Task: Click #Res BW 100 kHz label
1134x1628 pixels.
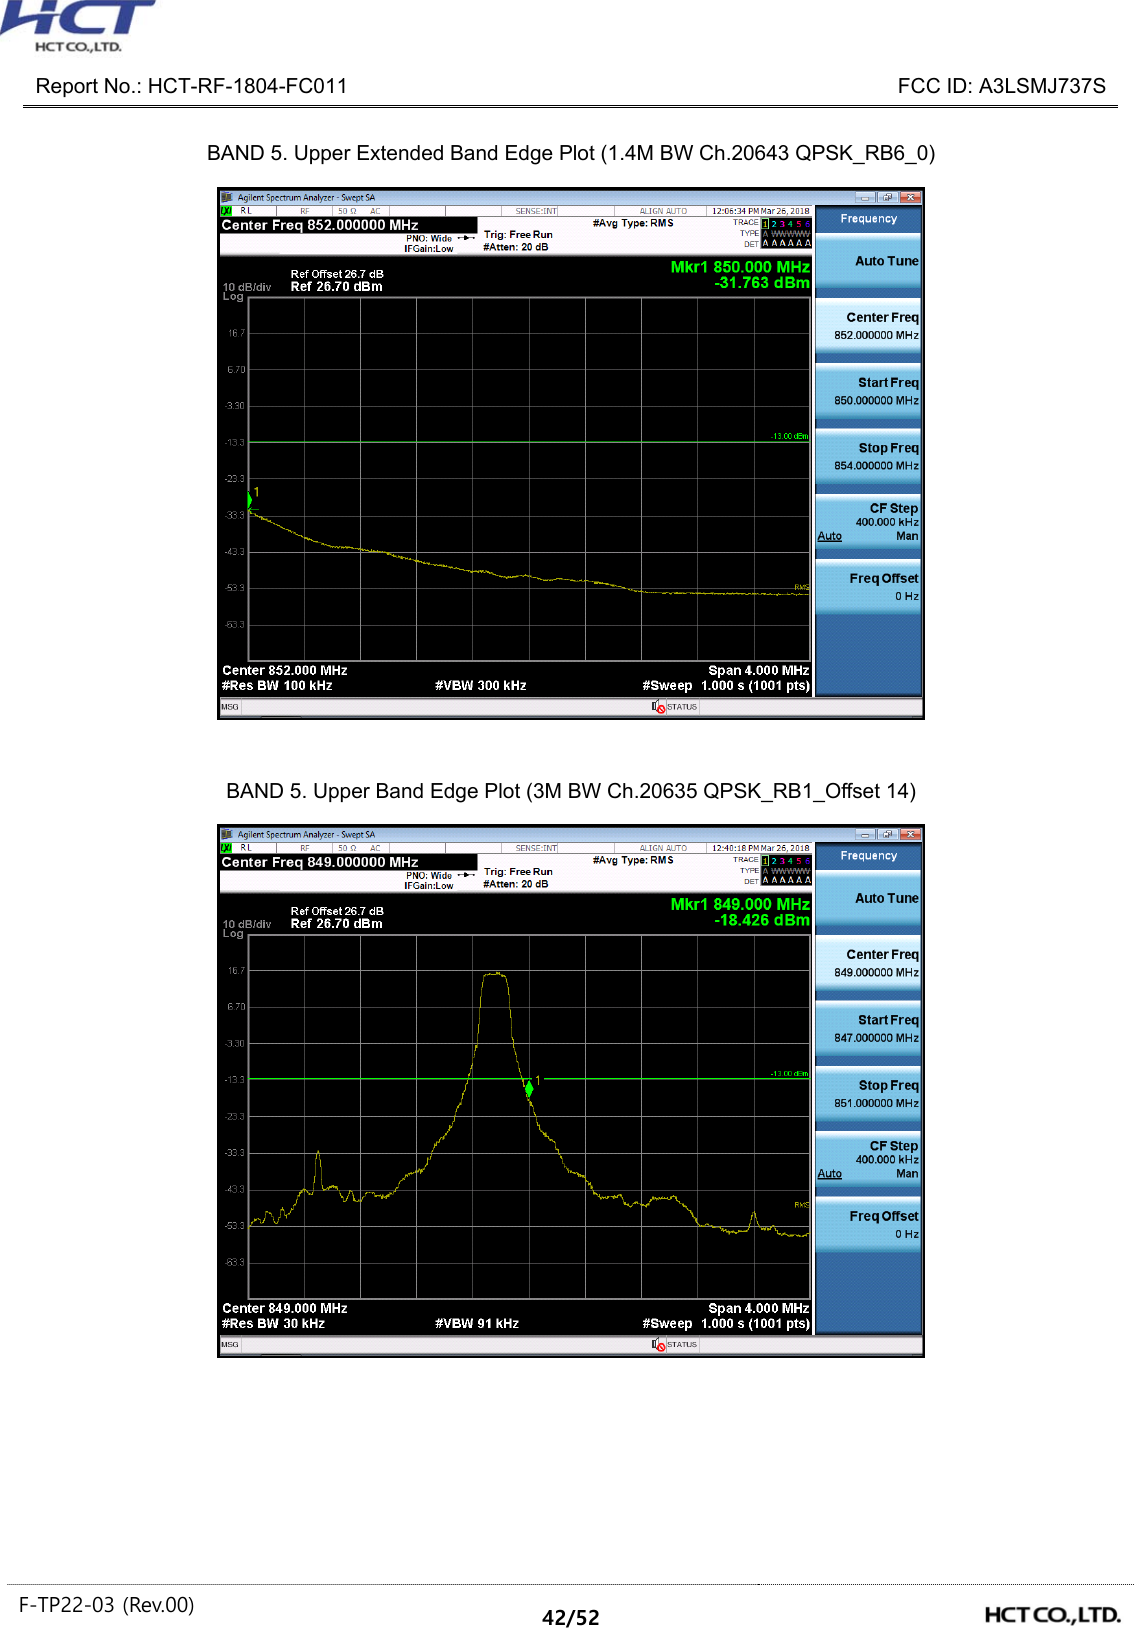Action: click(x=277, y=686)
